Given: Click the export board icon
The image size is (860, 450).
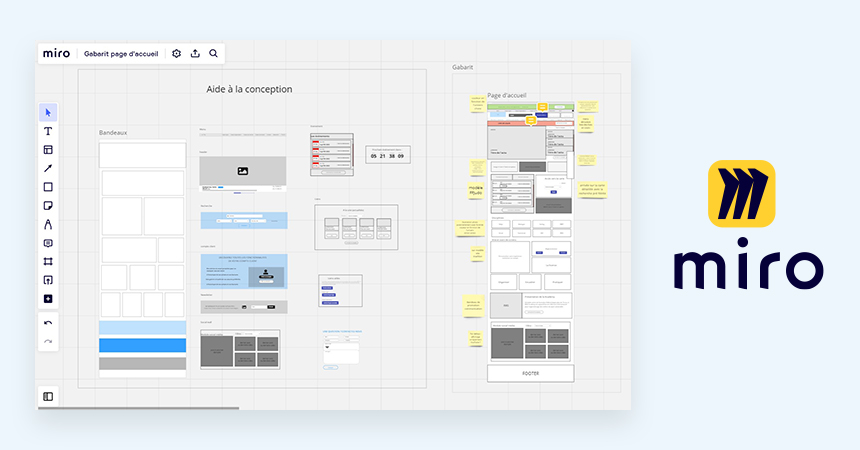Looking at the screenshot, I should click(x=195, y=54).
